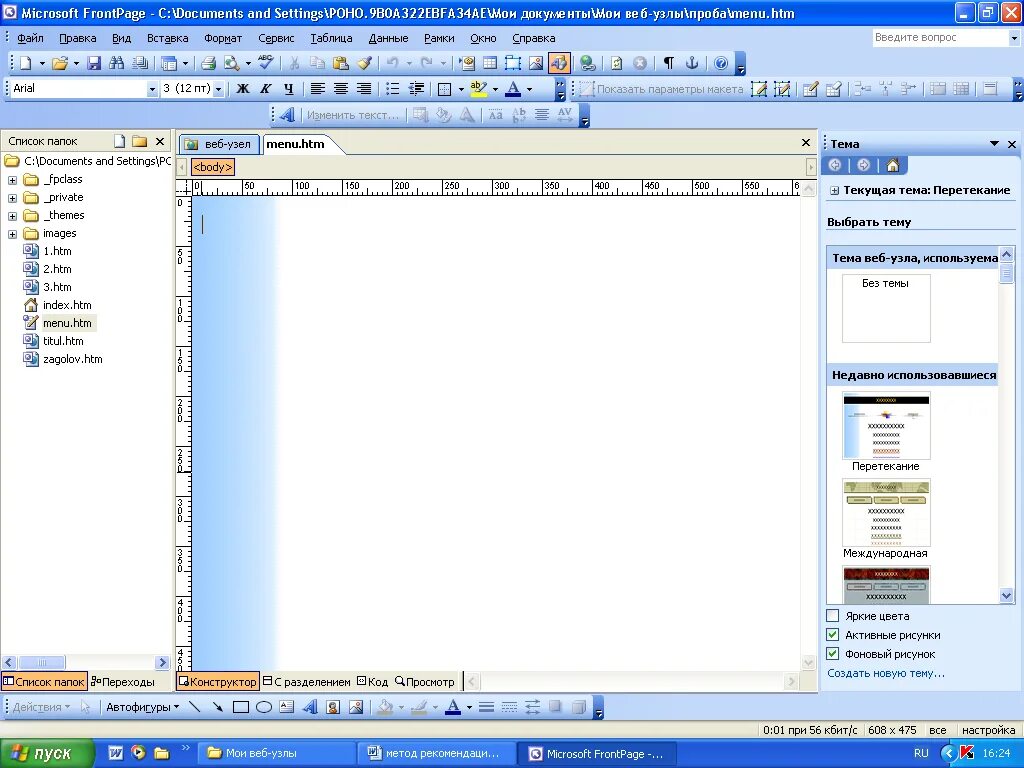Switch to the веб-узел tab

click(219, 144)
